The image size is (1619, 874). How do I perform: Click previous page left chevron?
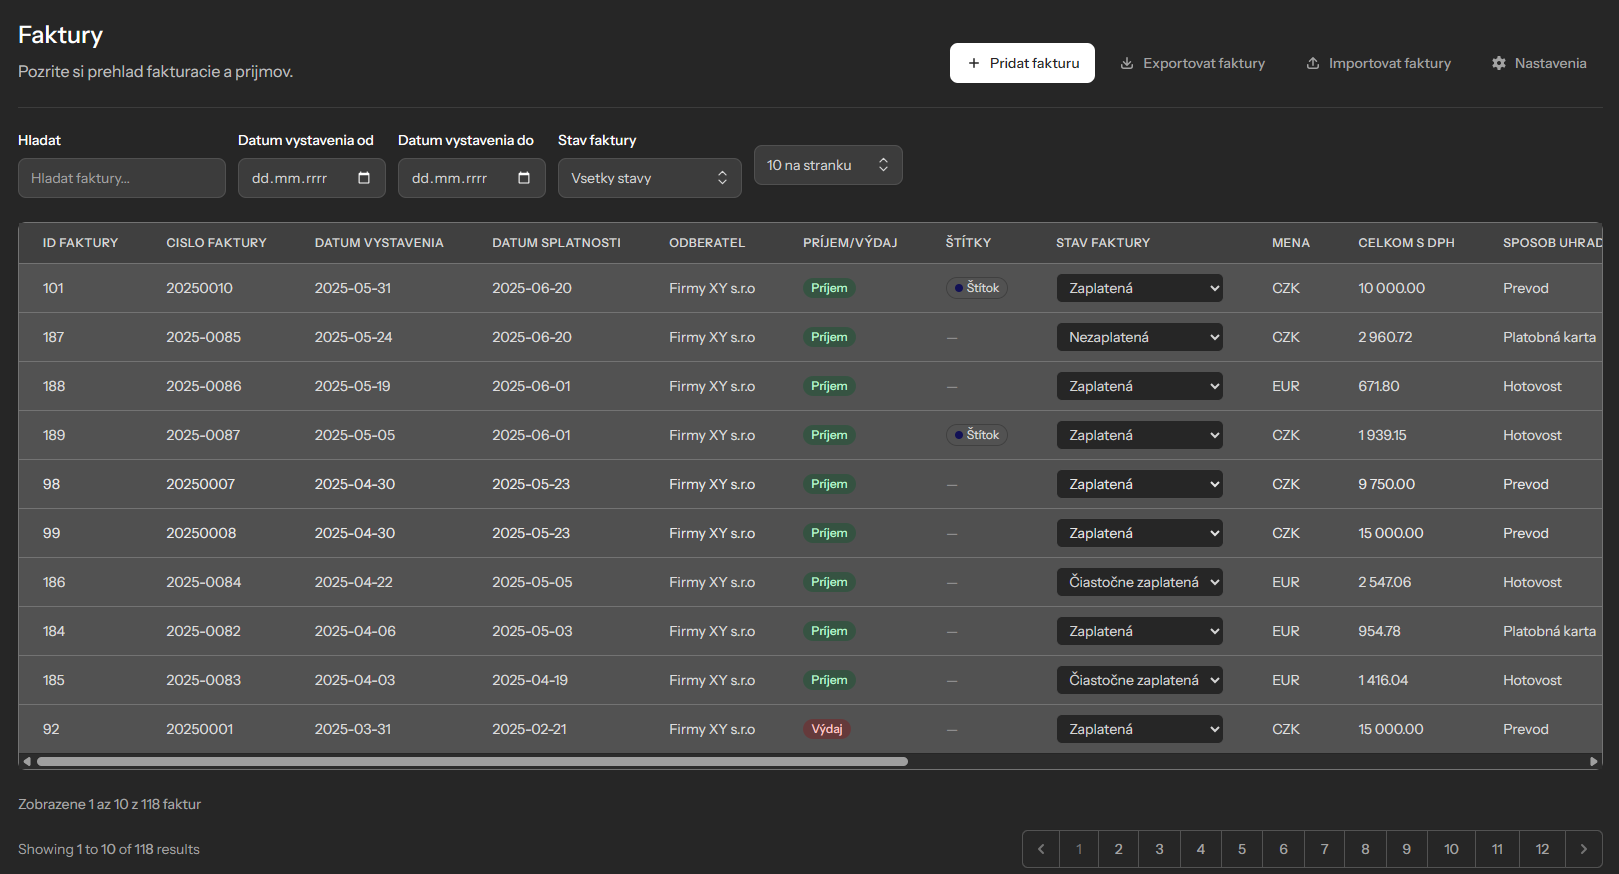point(1041,849)
